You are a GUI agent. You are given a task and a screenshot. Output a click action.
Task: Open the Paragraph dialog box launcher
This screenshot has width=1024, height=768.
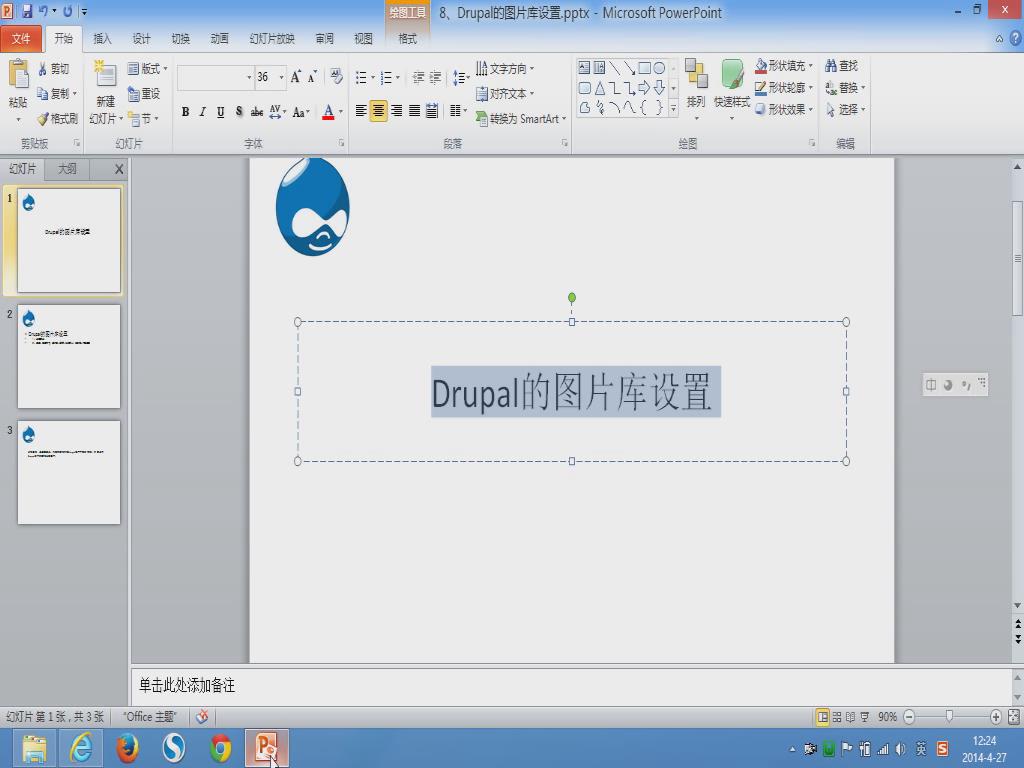tap(564, 143)
